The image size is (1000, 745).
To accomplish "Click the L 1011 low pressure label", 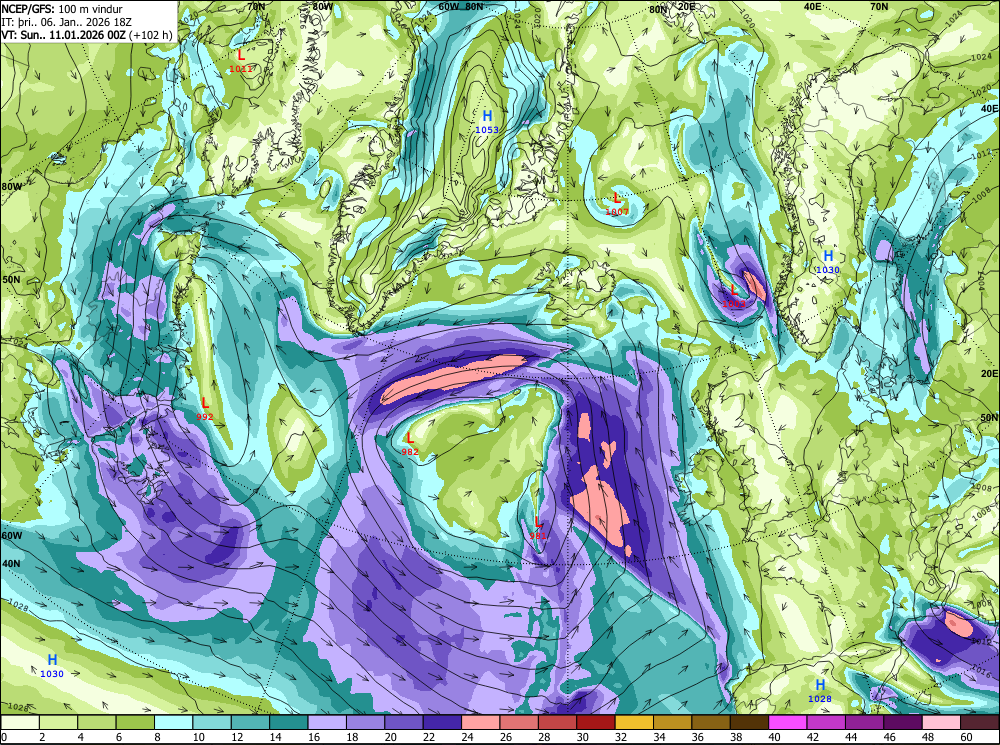I will (x=241, y=61).
